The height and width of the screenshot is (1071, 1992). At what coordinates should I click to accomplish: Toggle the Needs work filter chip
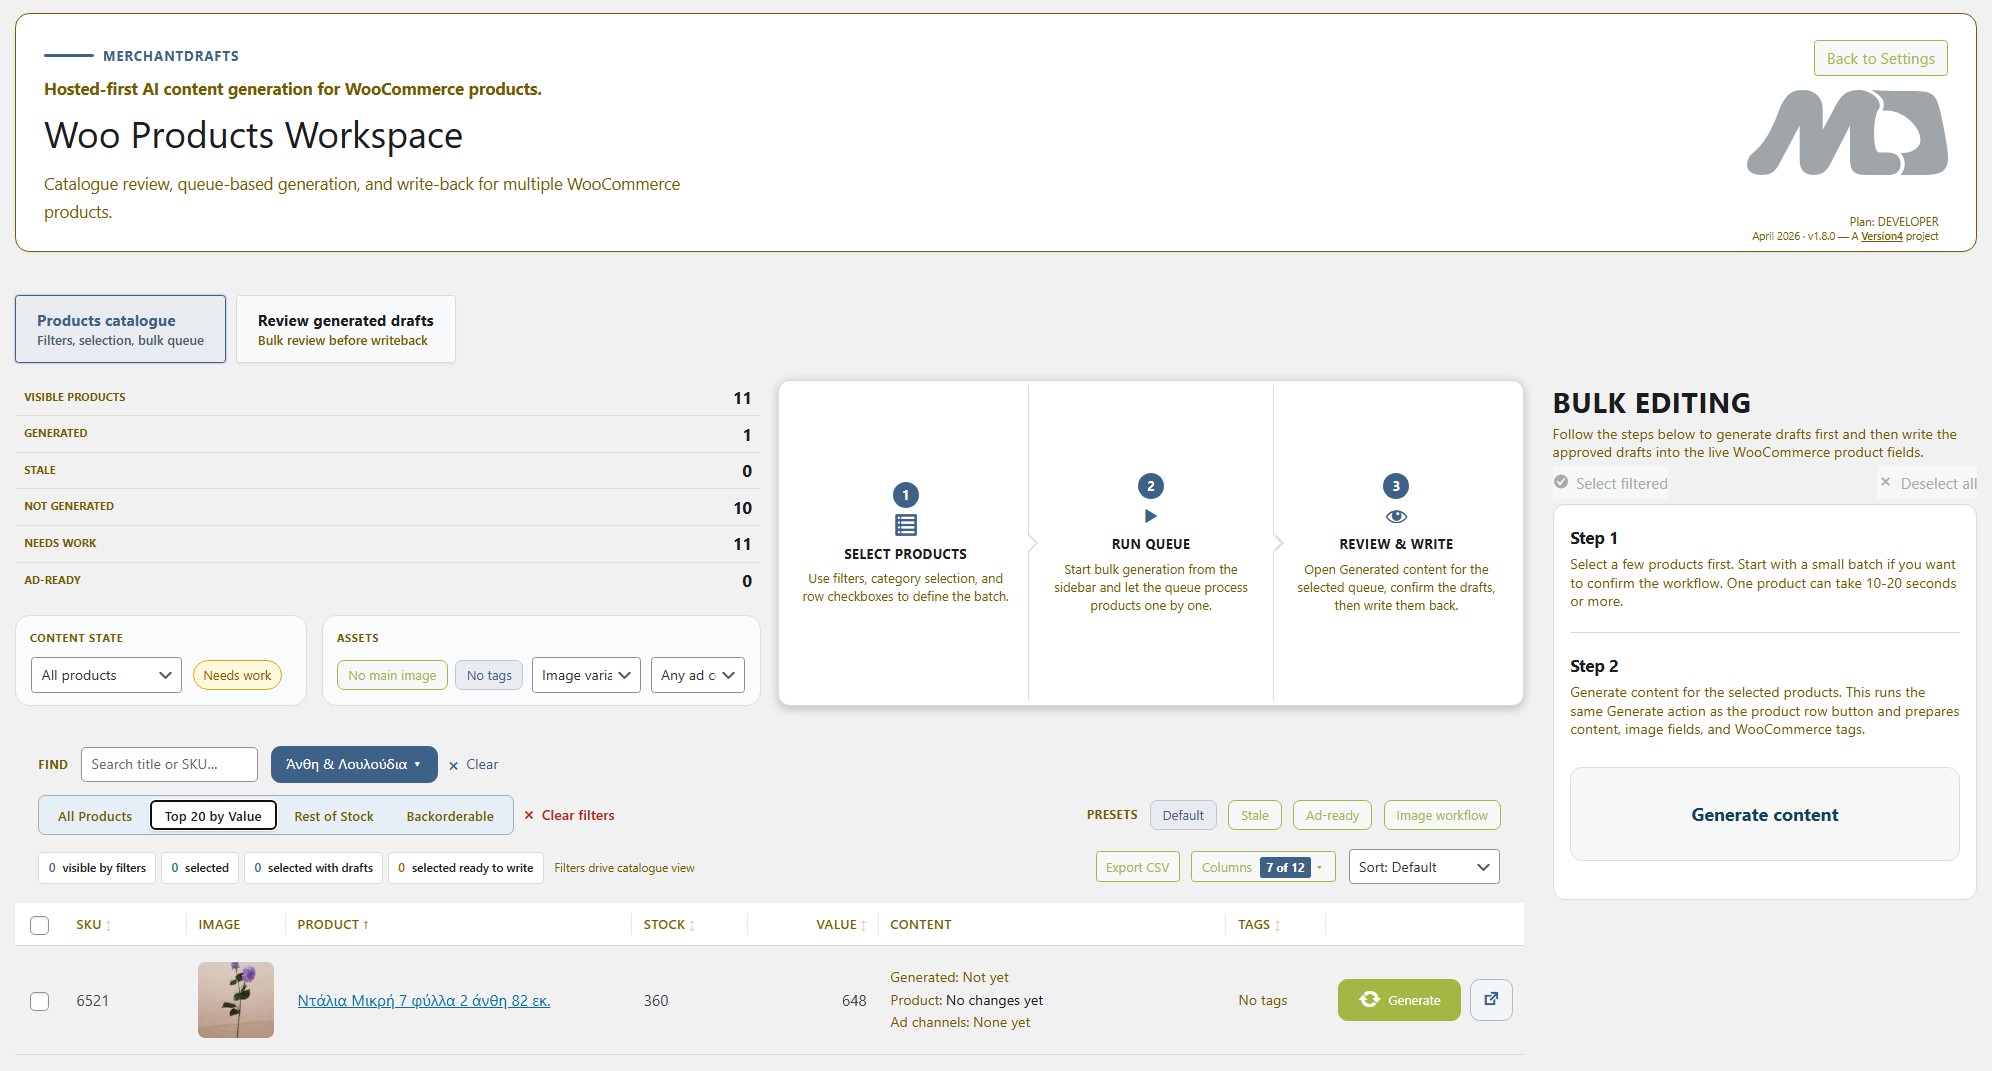coord(237,675)
